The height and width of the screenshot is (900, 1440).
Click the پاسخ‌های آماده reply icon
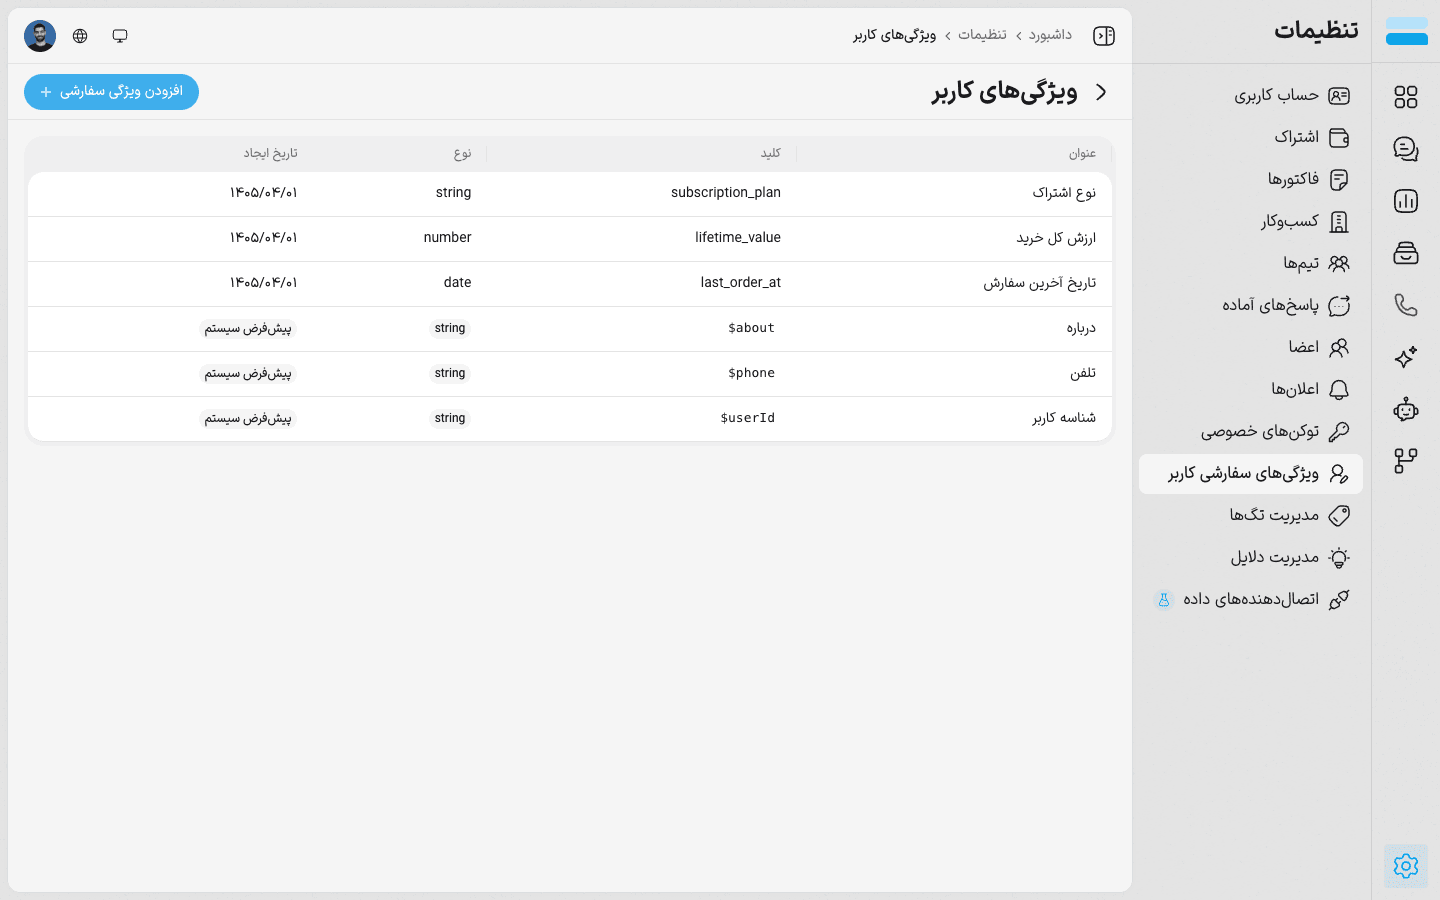pos(1339,305)
